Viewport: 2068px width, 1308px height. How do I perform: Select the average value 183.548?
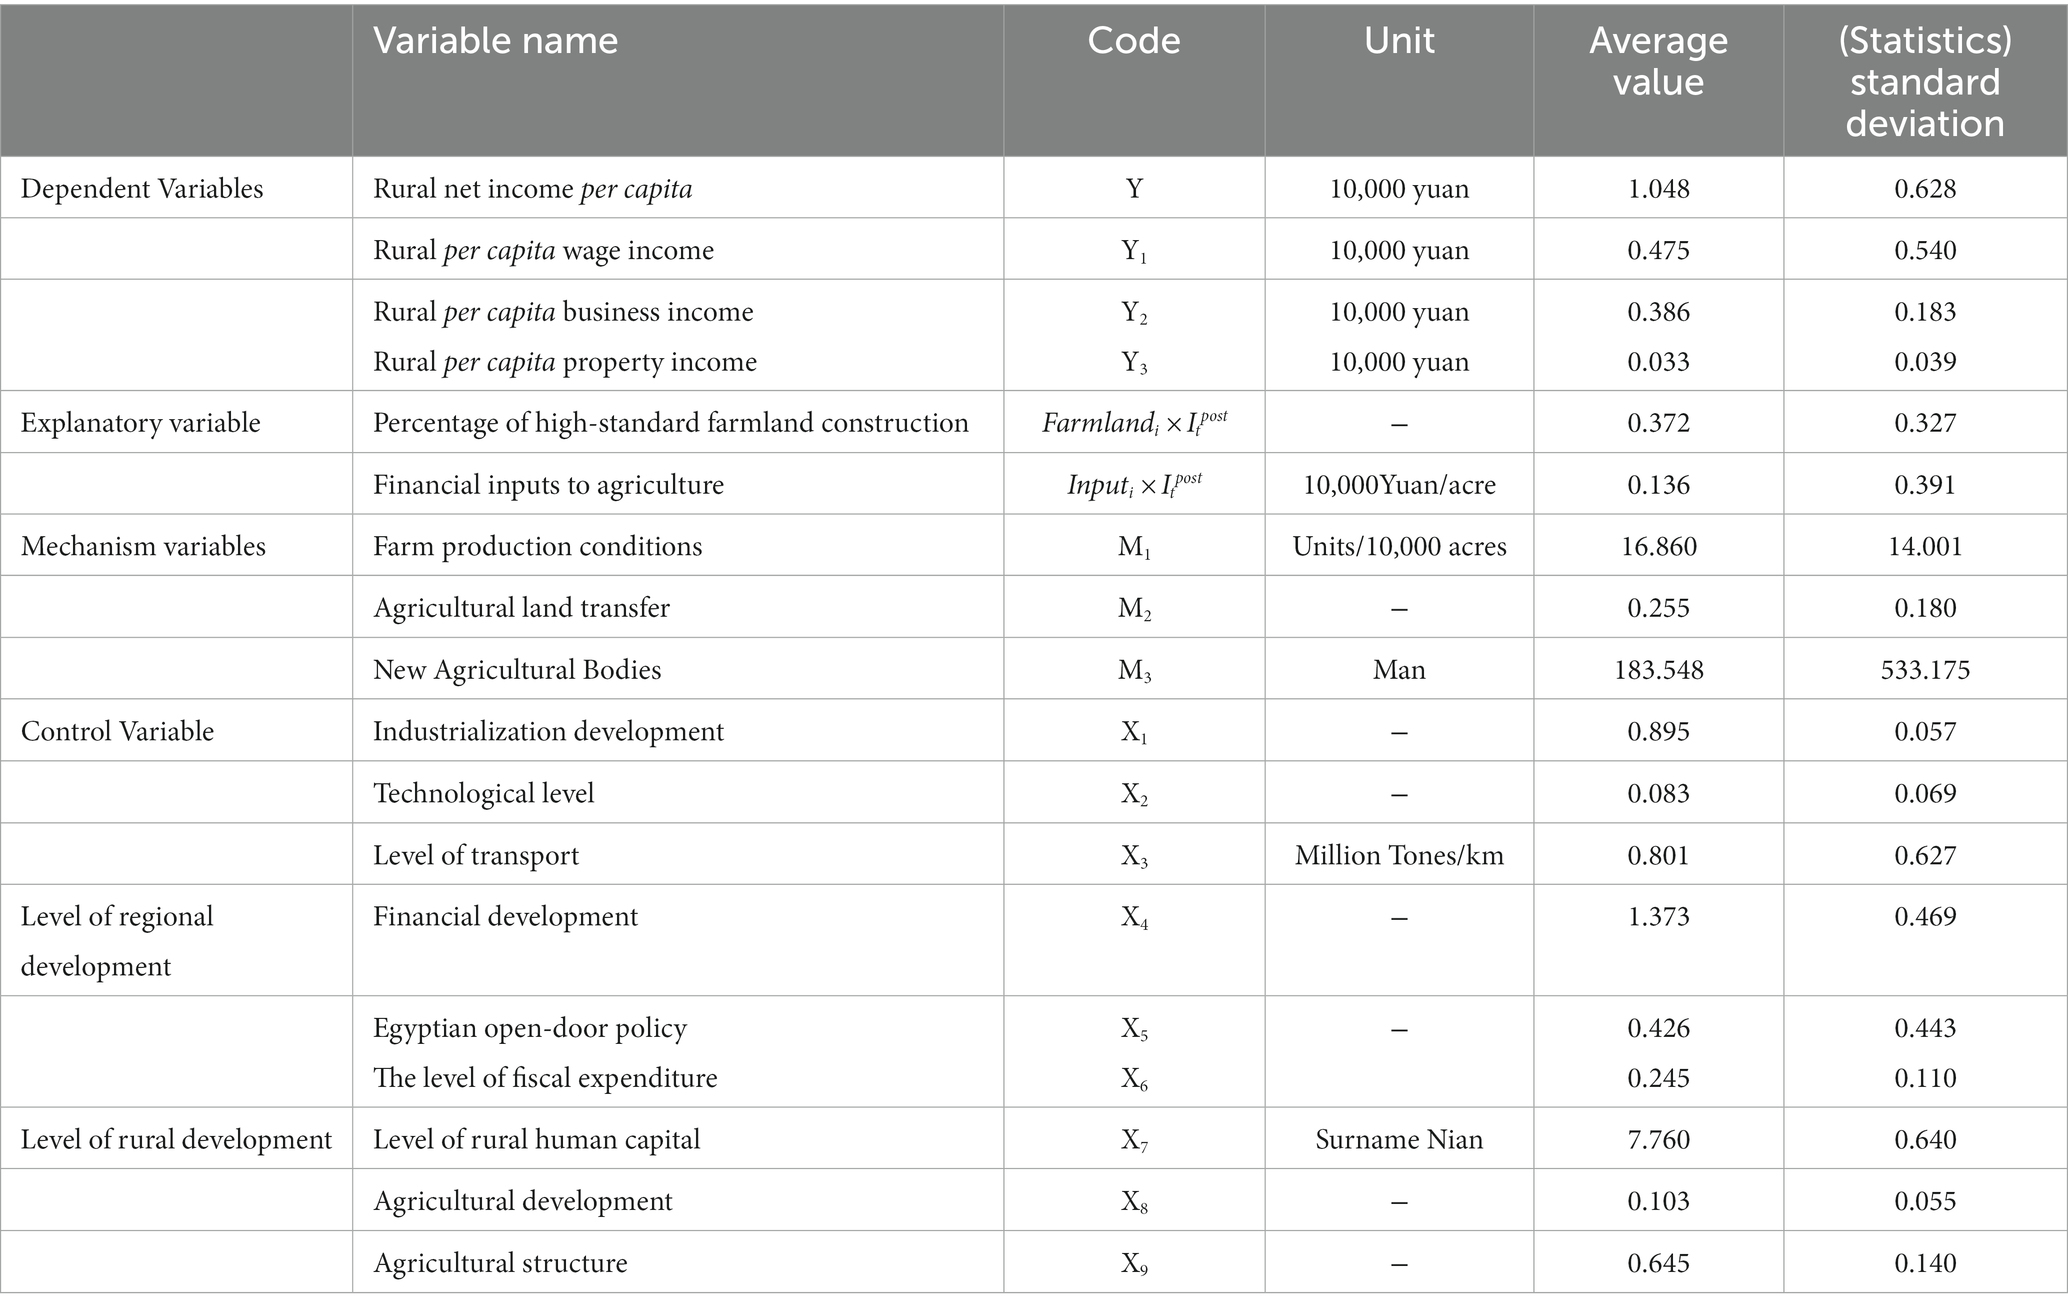[1658, 669]
